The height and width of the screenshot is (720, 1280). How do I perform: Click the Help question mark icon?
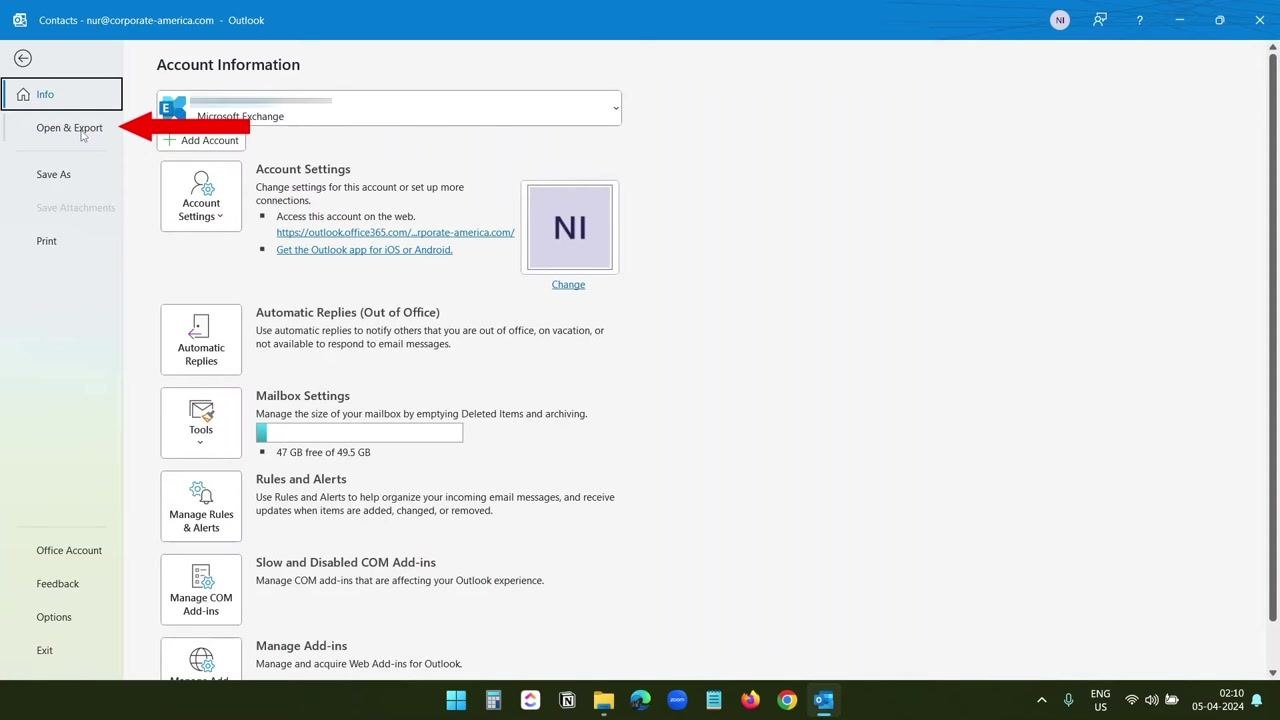click(x=1139, y=20)
